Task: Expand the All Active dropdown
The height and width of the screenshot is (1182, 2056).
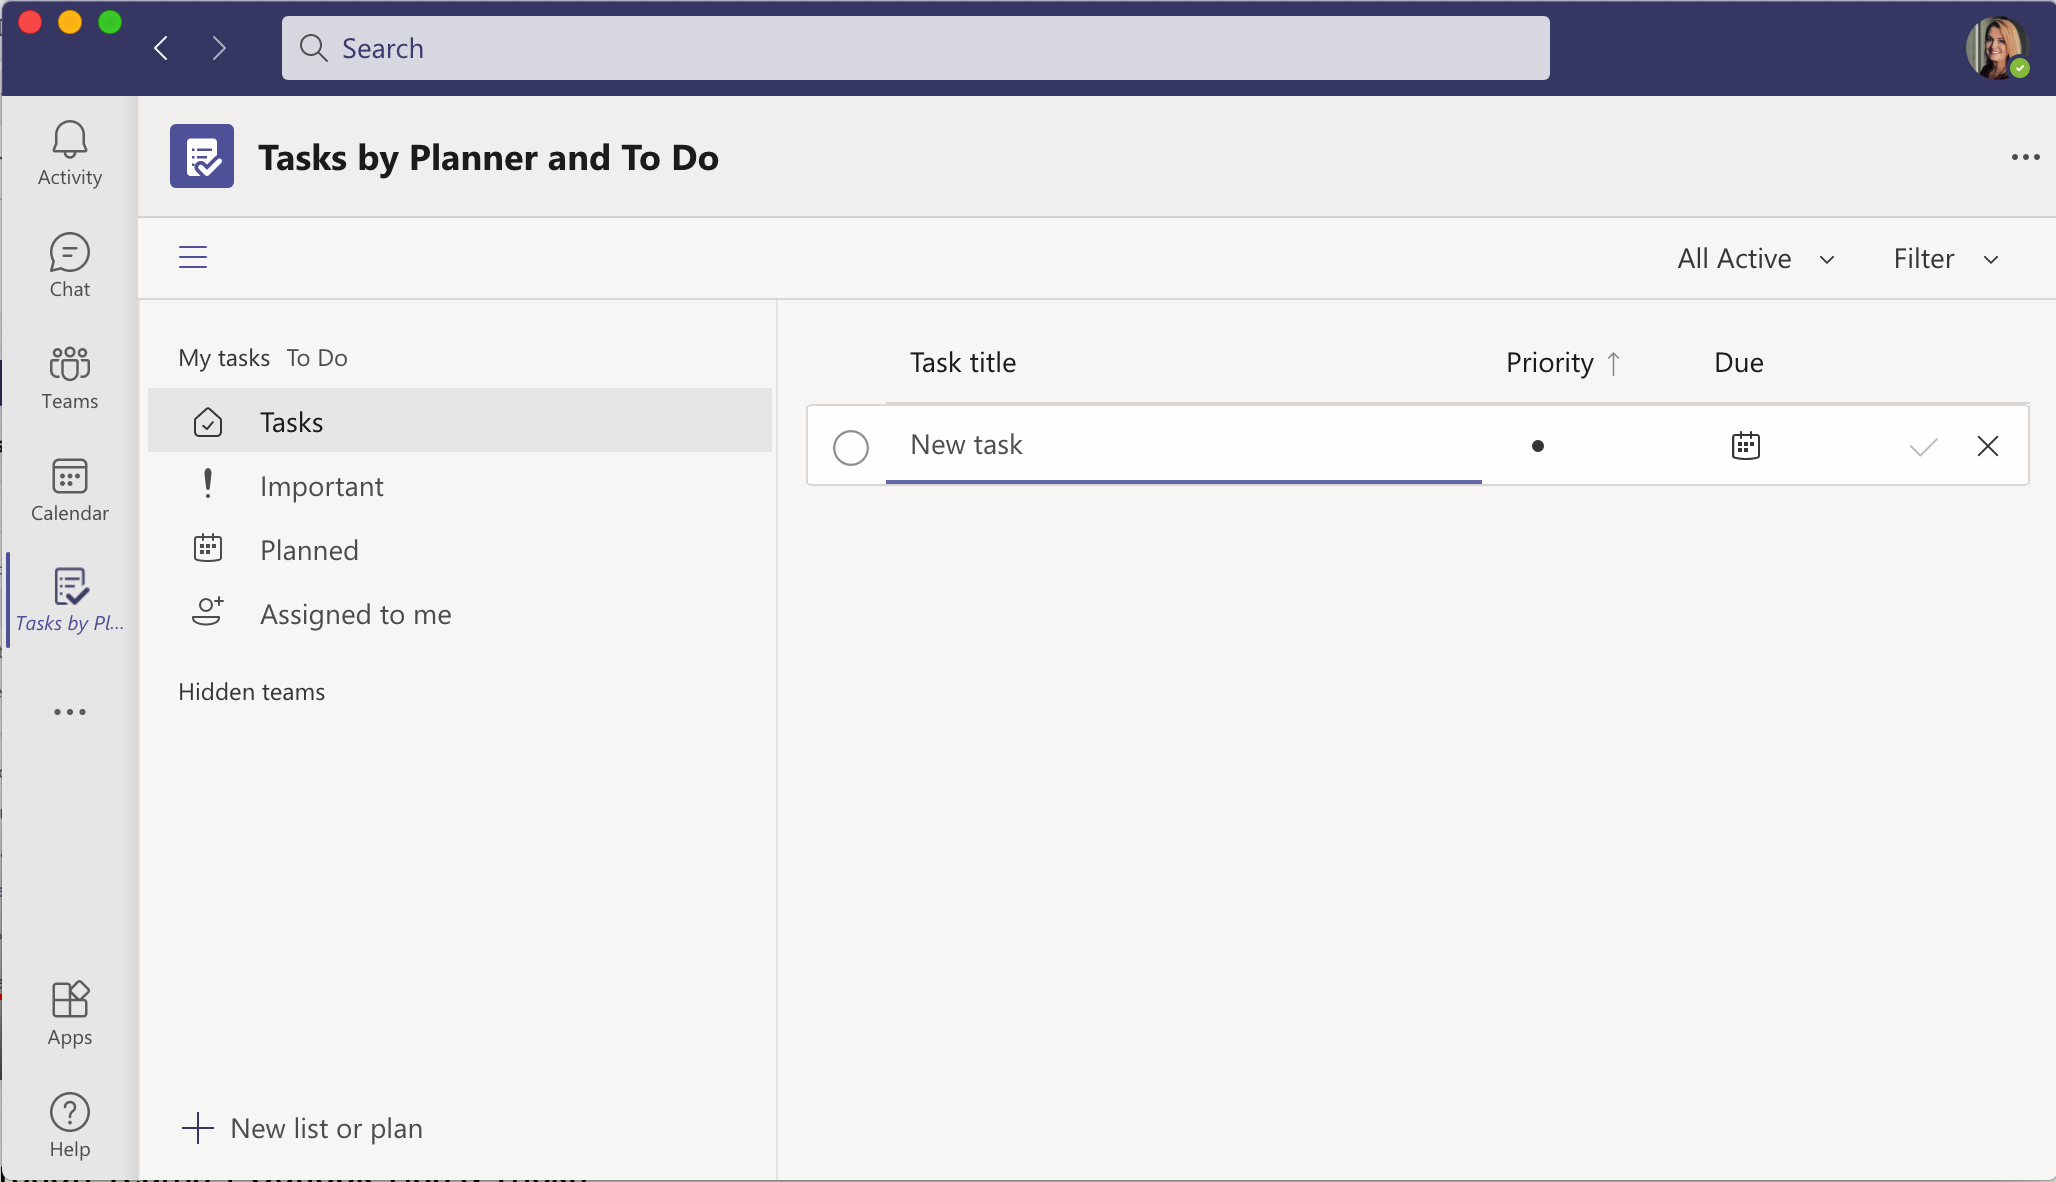Action: pyautogui.click(x=1756, y=259)
